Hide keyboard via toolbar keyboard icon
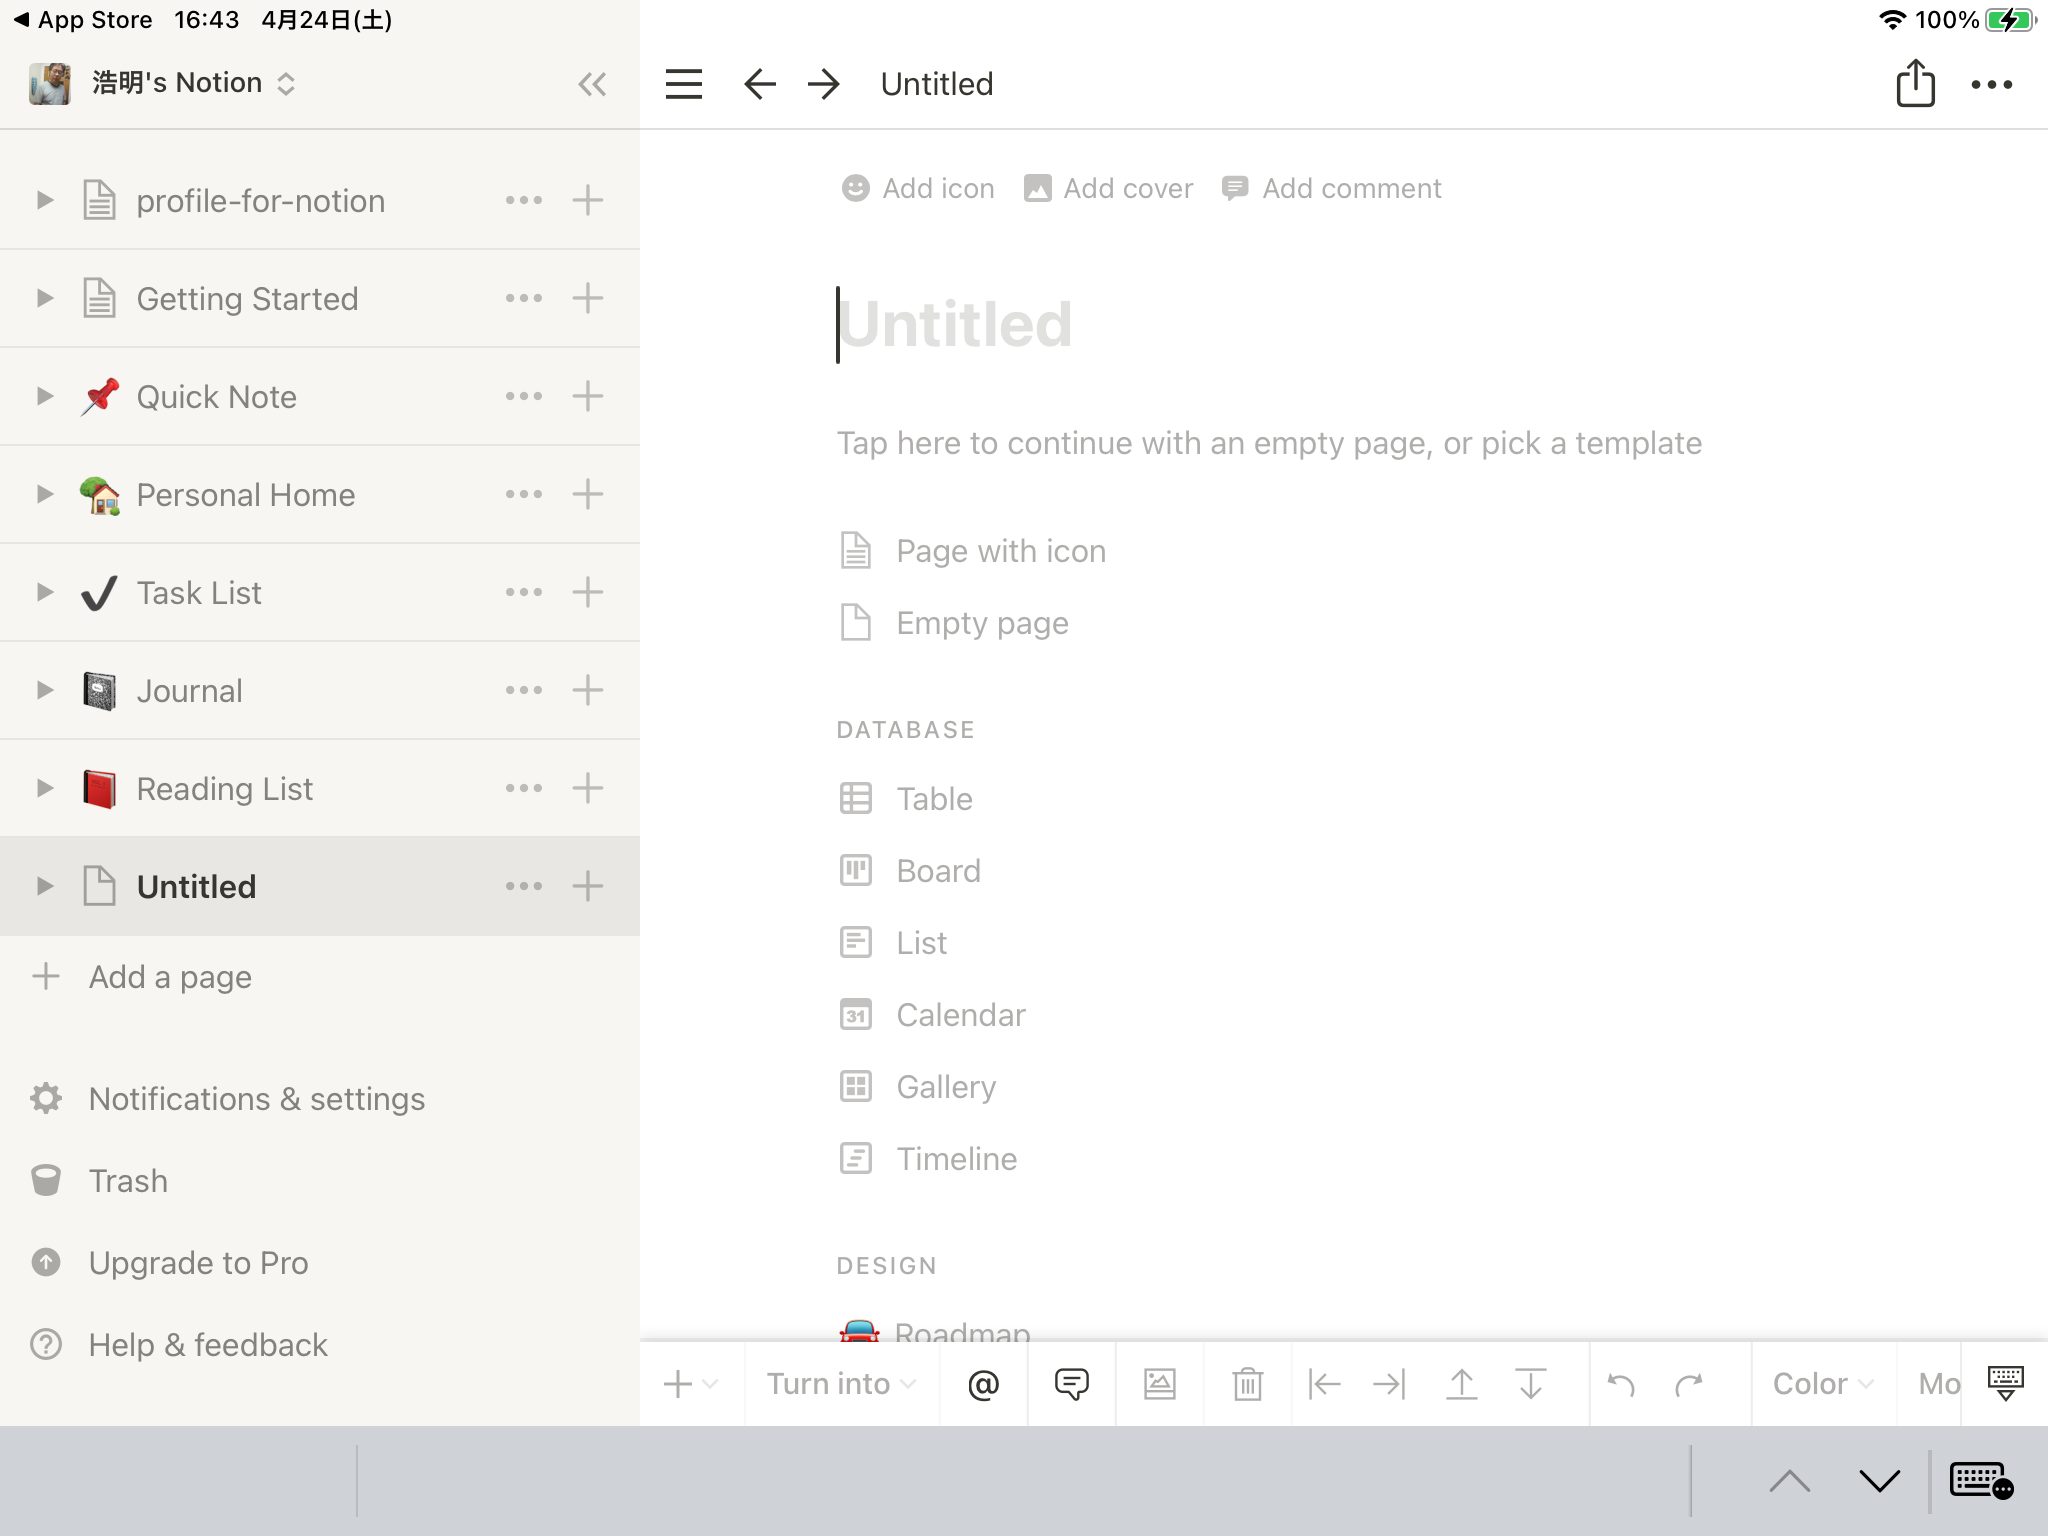Screen dimensions: 2048x1536 pos(2005,1384)
